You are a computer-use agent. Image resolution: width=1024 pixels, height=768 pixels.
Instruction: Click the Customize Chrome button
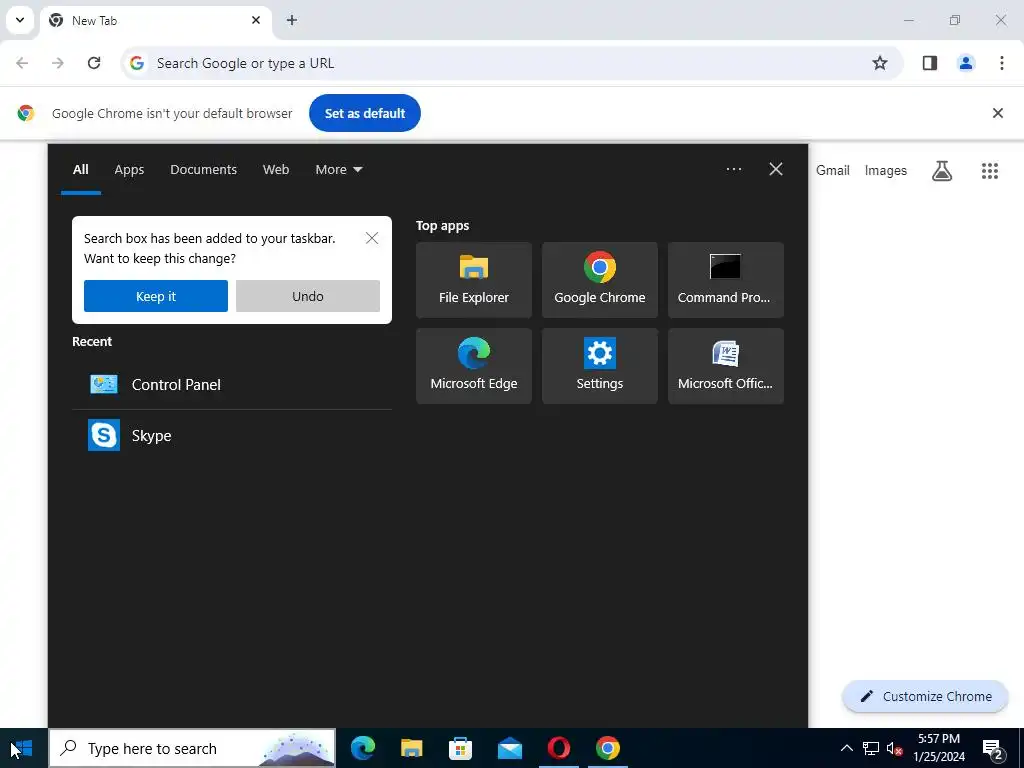coord(925,696)
